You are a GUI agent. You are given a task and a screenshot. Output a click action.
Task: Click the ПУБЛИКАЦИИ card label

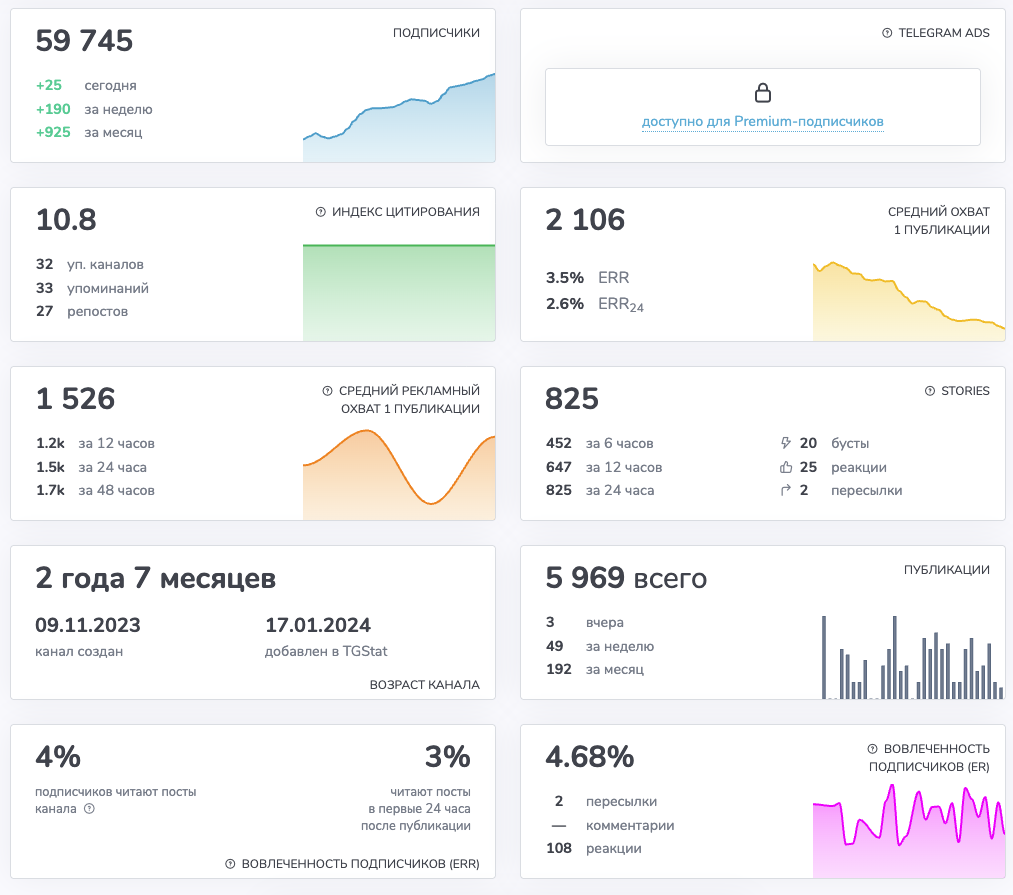coord(946,570)
